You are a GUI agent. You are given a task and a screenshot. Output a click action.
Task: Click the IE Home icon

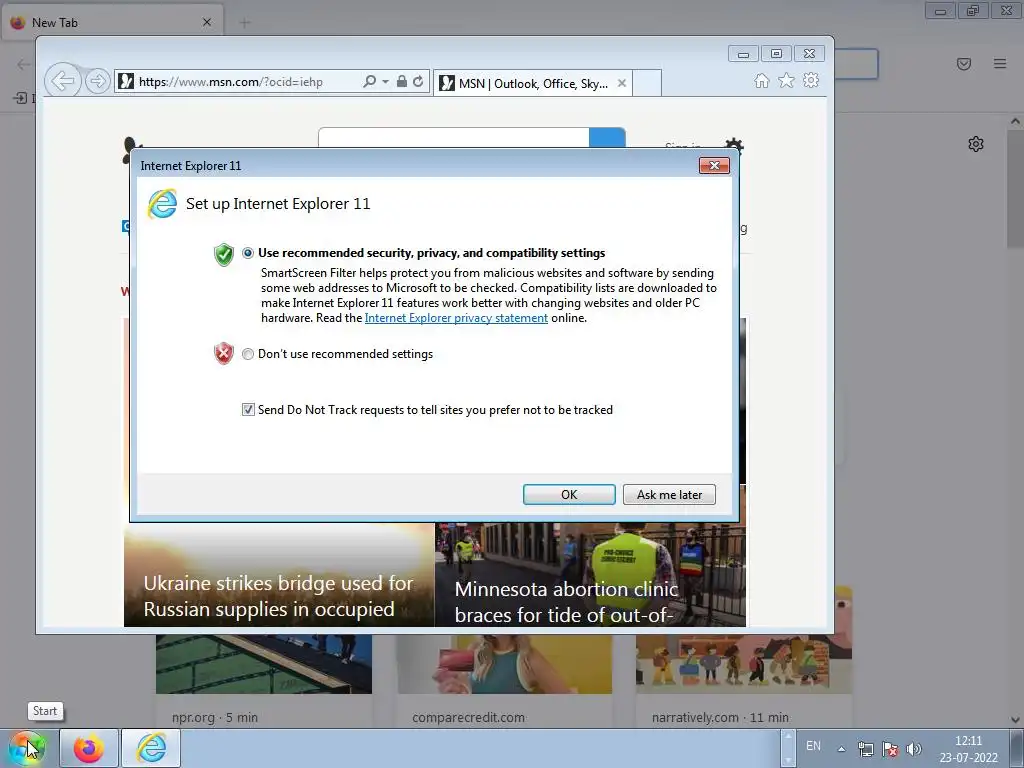tap(761, 80)
